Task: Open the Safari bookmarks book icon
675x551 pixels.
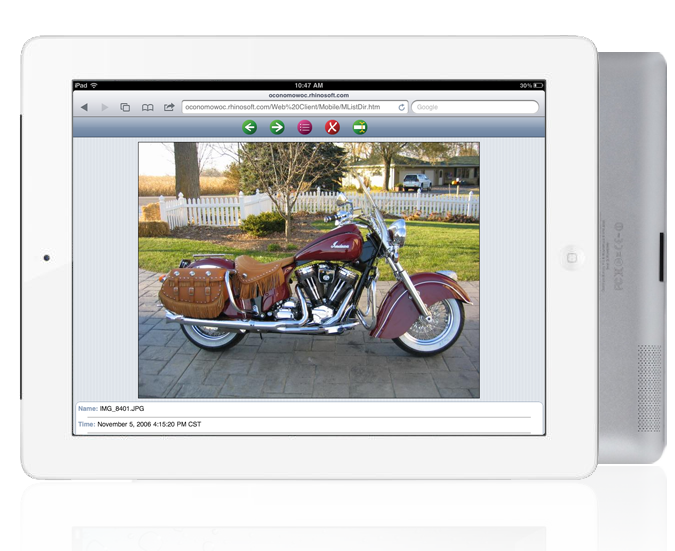Action: click(147, 107)
